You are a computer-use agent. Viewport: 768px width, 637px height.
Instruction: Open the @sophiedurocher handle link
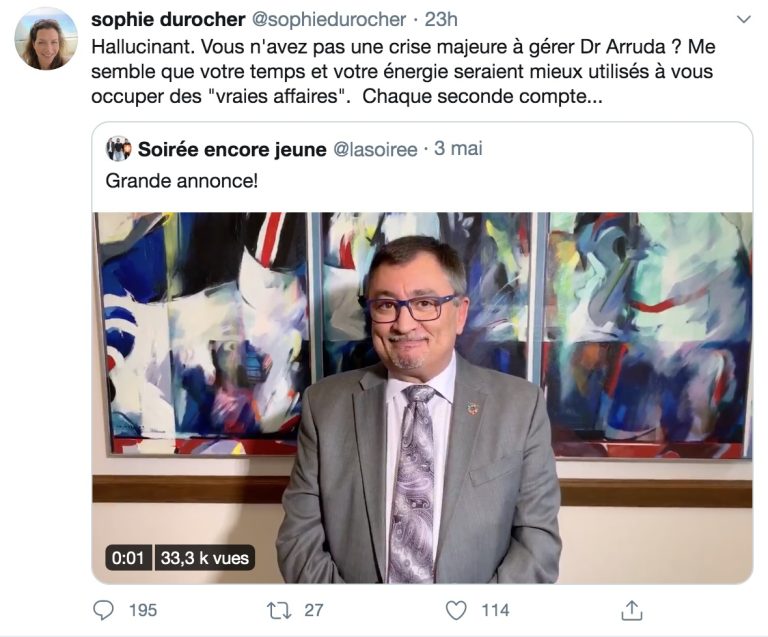click(x=329, y=20)
